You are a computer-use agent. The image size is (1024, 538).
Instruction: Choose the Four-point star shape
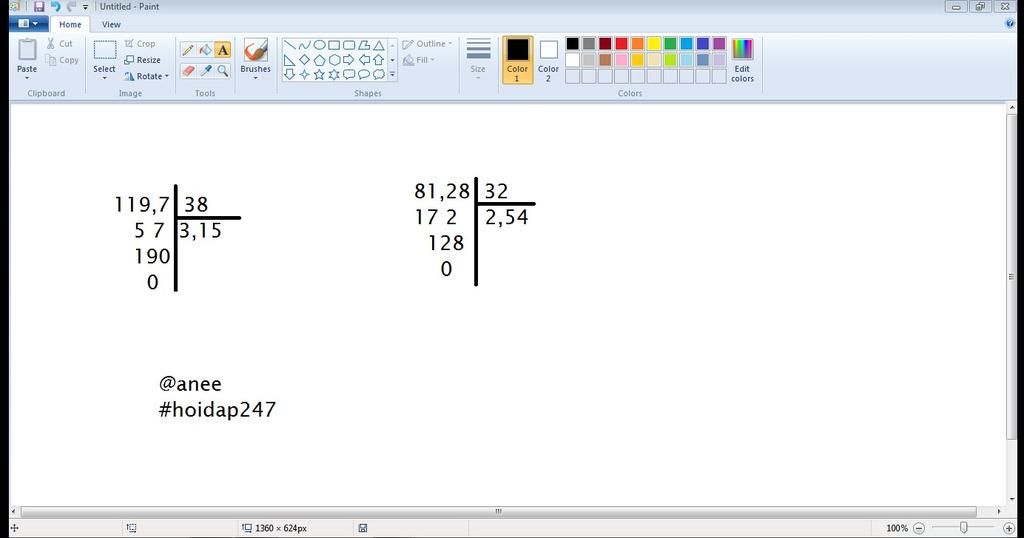pyautogui.click(x=304, y=74)
